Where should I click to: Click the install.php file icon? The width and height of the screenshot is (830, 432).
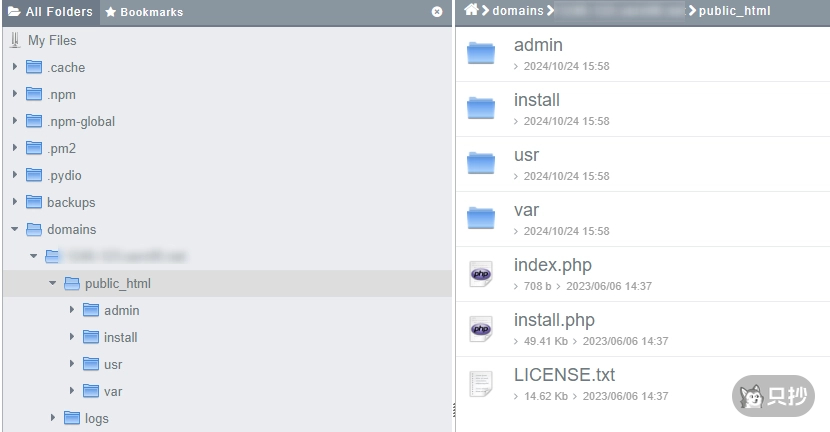[481, 329]
